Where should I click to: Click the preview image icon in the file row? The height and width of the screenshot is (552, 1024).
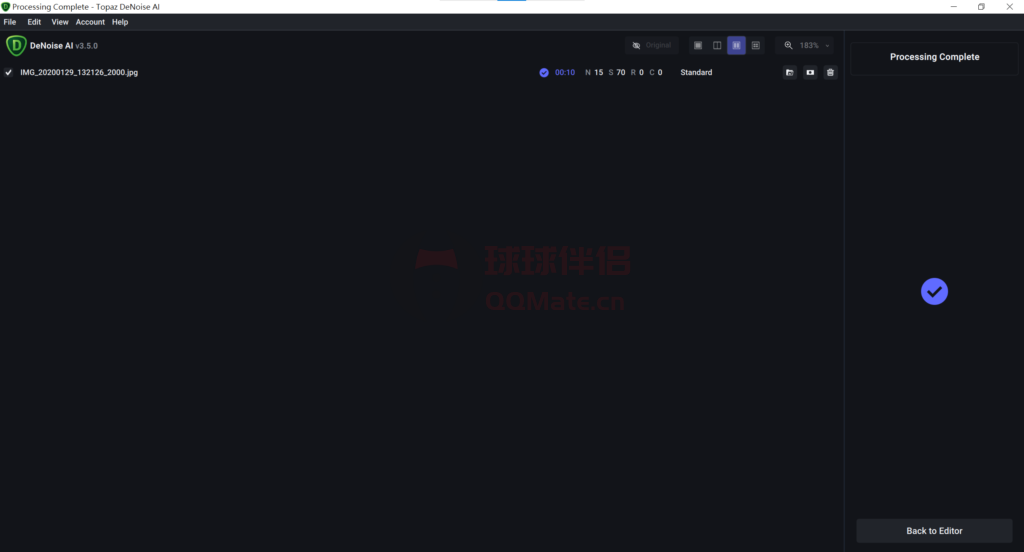coord(810,73)
